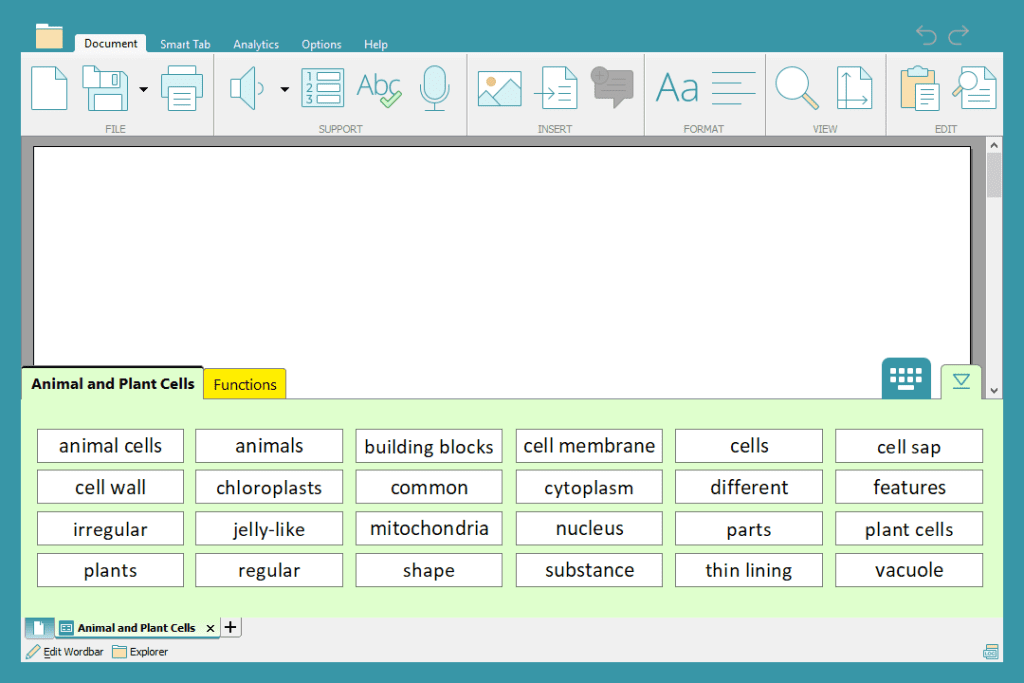
Task: Insert the phrase "thin lining"
Action: tap(749, 570)
